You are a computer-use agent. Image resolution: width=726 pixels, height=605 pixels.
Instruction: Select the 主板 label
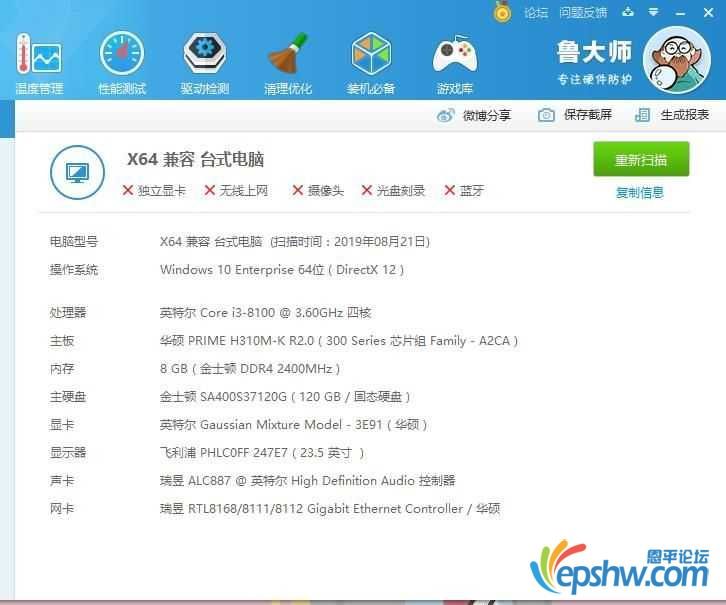coord(62,341)
